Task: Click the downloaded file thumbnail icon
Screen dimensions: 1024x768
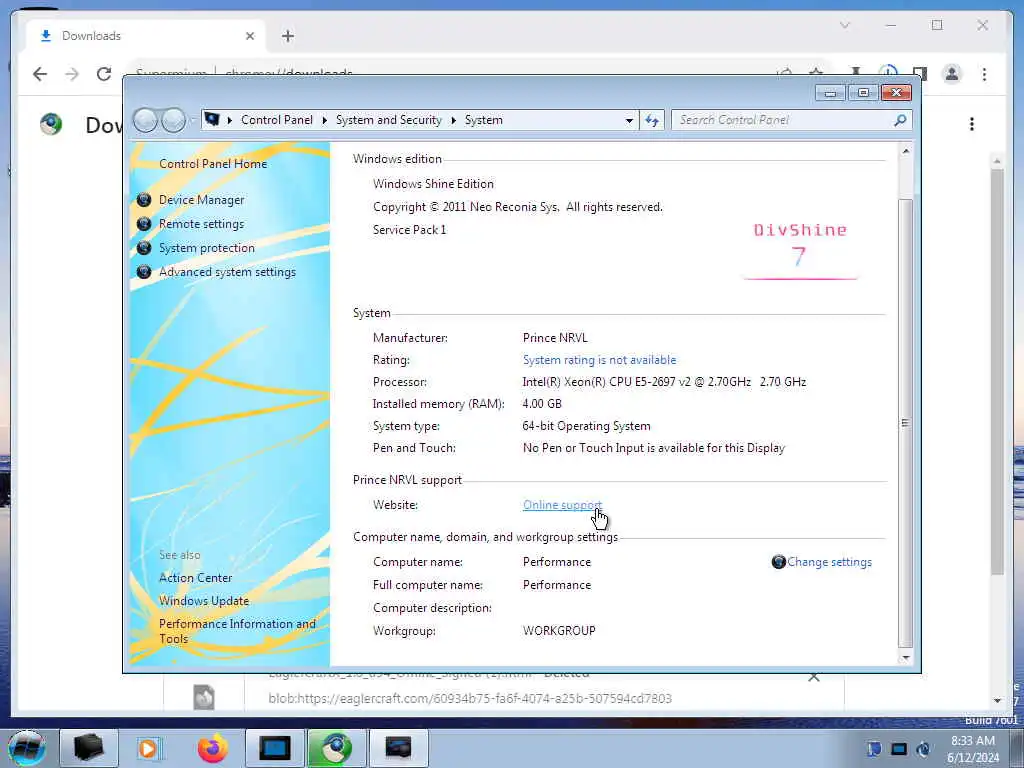Action: [x=204, y=697]
